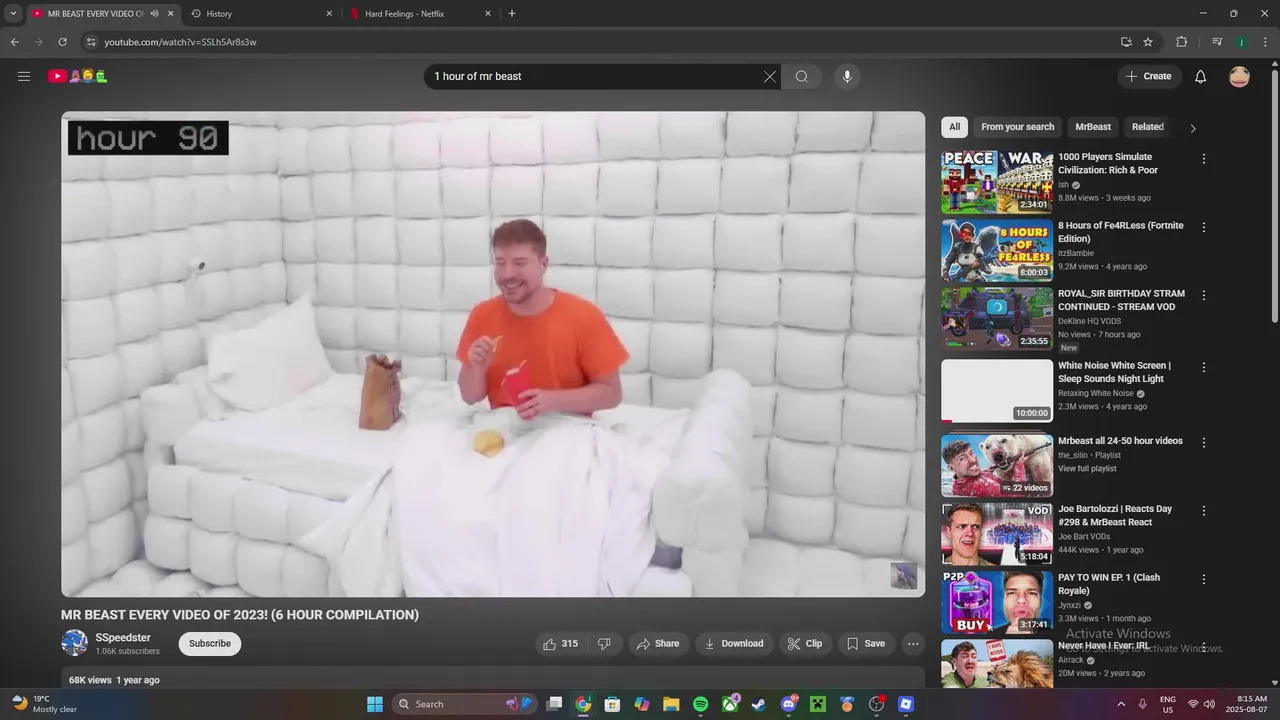Switch to Hard Feelings - Netflix tab
The height and width of the screenshot is (720, 1280).
419,14
